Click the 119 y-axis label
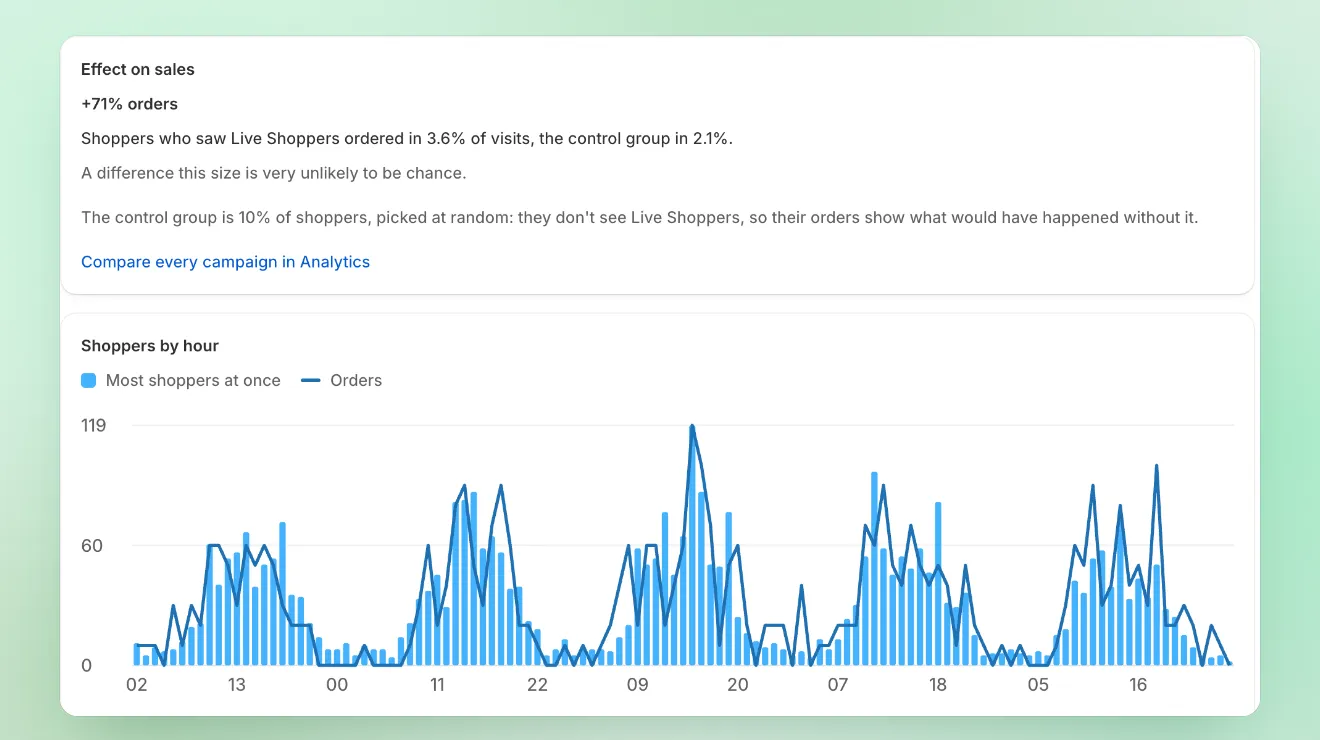Viewport: 1320px width, 740px height. [93, 426]
